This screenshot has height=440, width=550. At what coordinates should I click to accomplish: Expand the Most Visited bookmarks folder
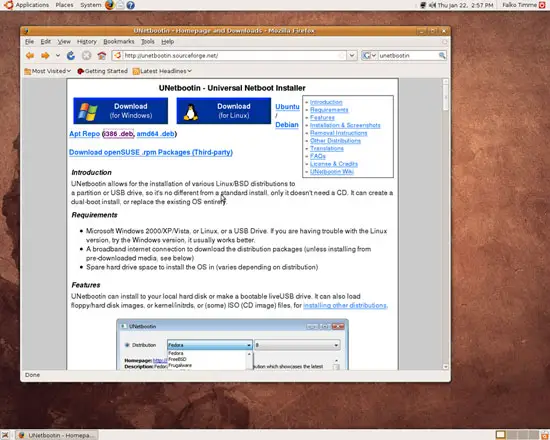point(48,71)
